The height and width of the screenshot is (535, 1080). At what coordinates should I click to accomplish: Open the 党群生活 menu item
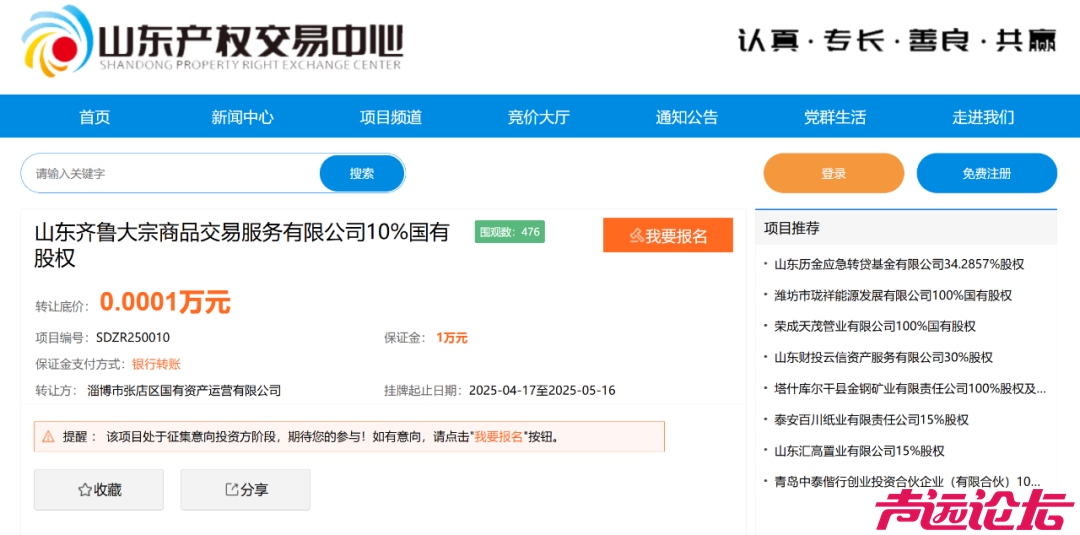[835, 117]
